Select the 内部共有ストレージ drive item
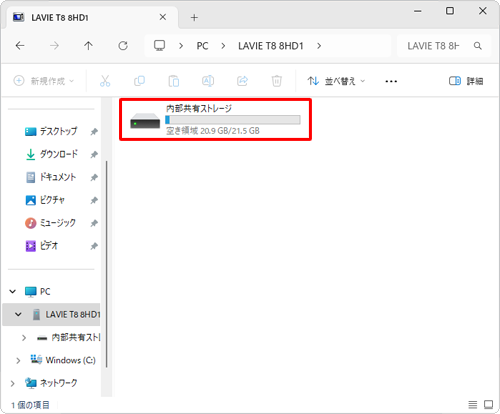Viewport: 500px width, 414px height. [215, 119]
